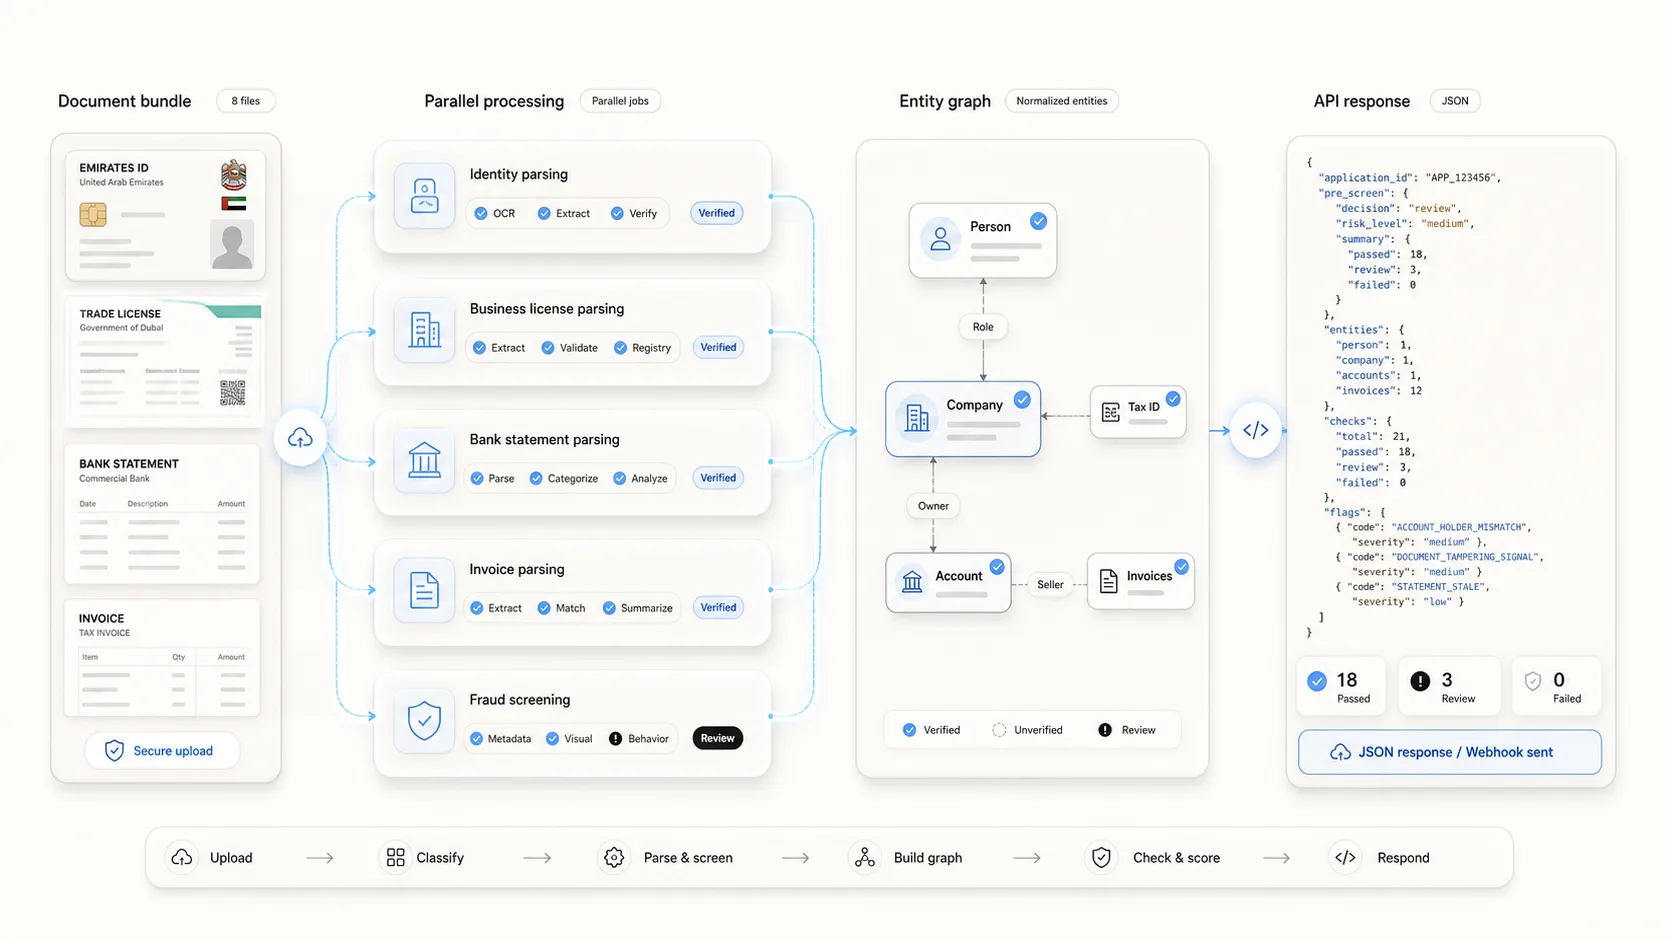Click the Verified badge in Business license parsing
The height and width of the screenshot is (941, 1672).
(718, 347)
